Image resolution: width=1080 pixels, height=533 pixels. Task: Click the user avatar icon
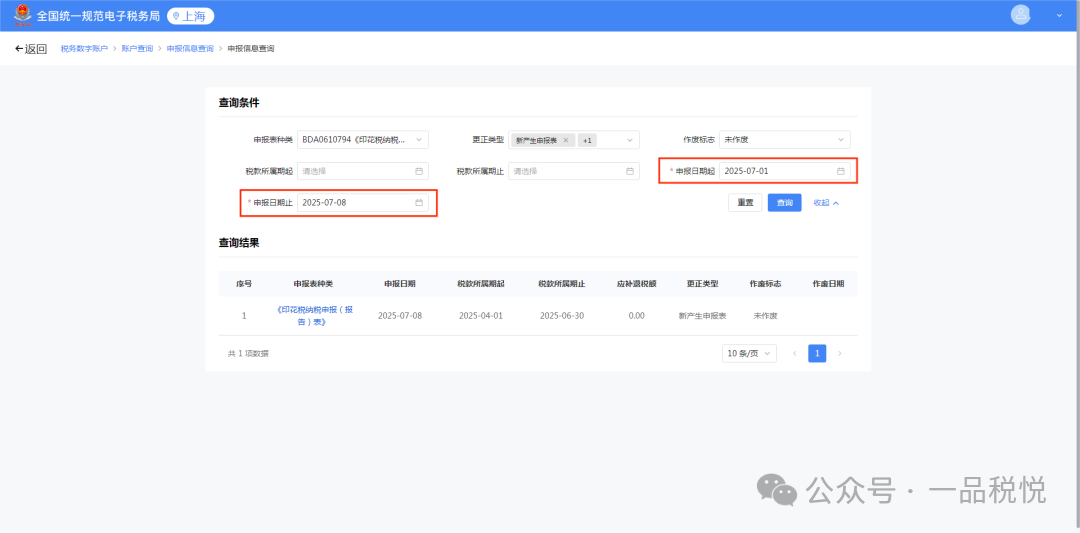(1020, 15)
